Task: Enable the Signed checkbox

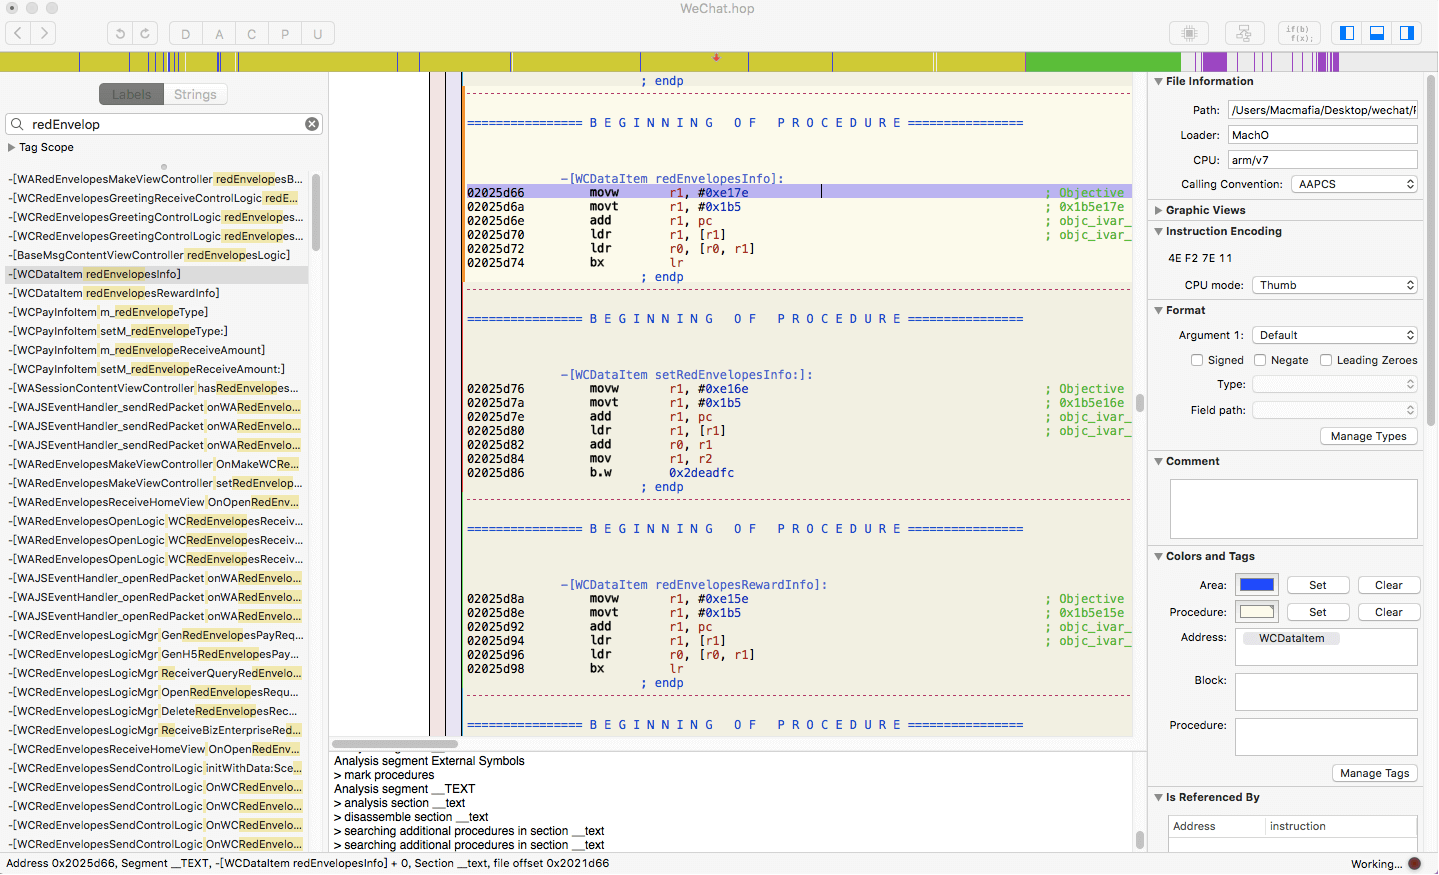Action: 1197,360
